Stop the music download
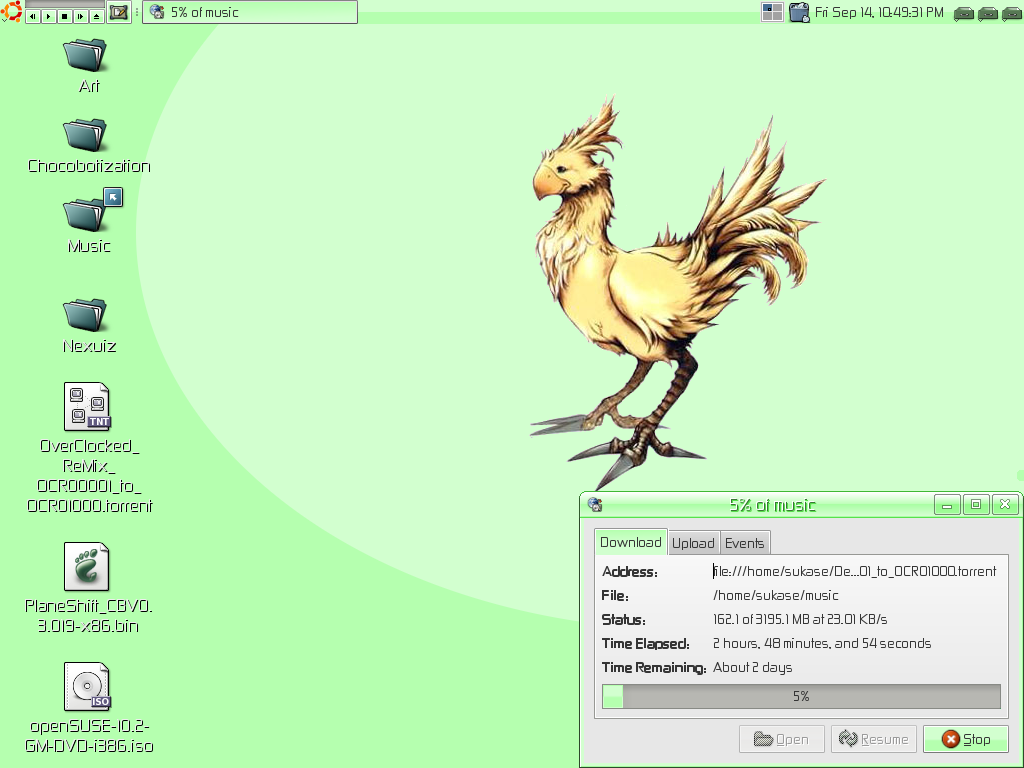The height and width of the screenshot is (768, 1024). pyautogui.click(x=966, y=739)
